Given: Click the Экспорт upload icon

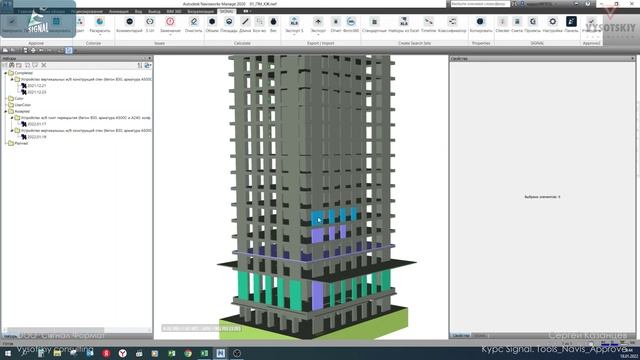Looking at the screenshot, I should [x=318, y=22].
